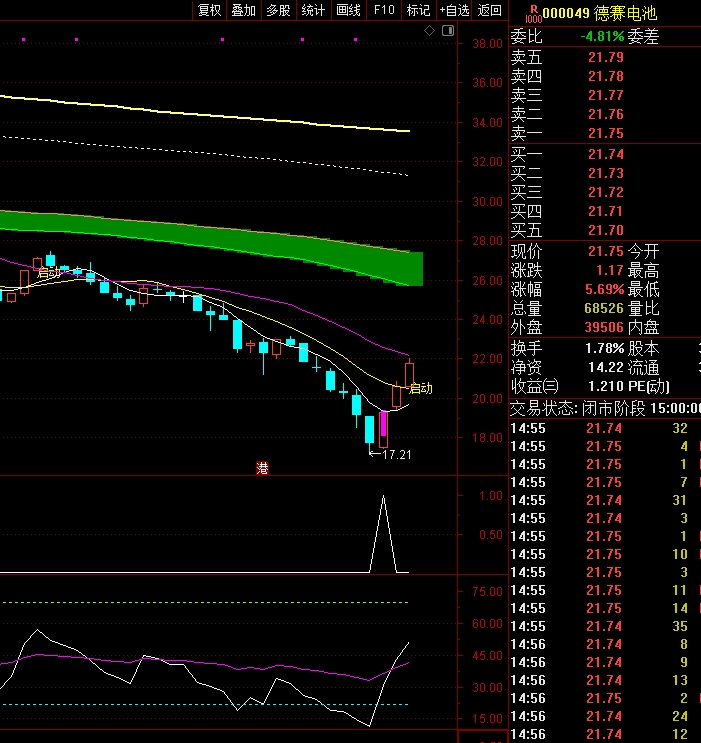Image resolution: width=701 pixels, height=743 pixels.
Task: Select the 卖一 price 21.75
Action: (x=606, y=134)
